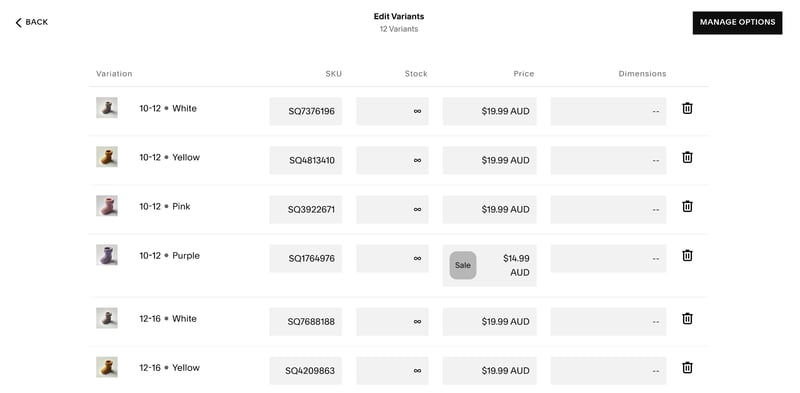Edit stock for 10-12 Yellow
This screenshot has width=800, height=393.
tap(392, 160)
